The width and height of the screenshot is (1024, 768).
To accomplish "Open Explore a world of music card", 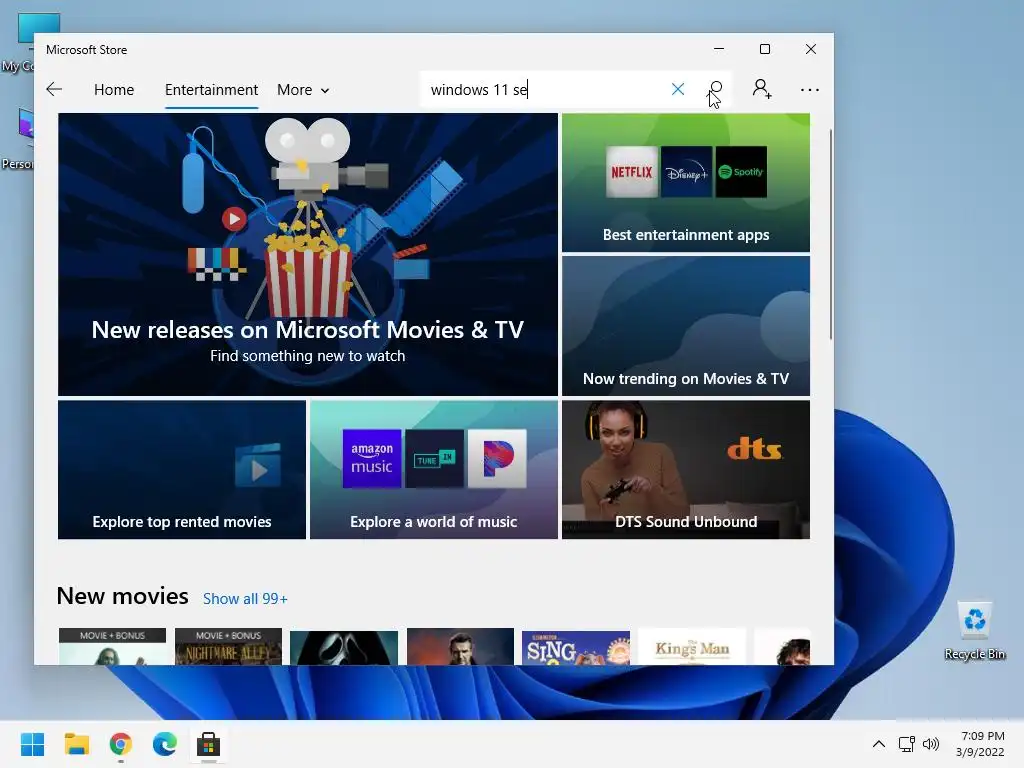I will coord(434,470).
